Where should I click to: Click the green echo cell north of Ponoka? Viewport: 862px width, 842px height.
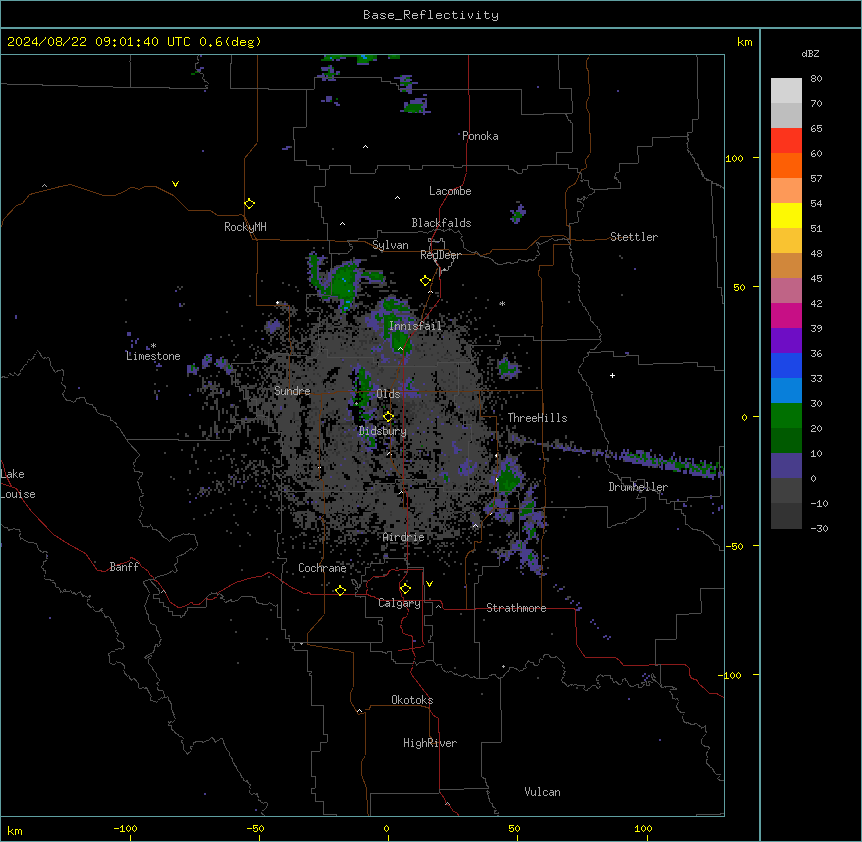coord(416,106)
